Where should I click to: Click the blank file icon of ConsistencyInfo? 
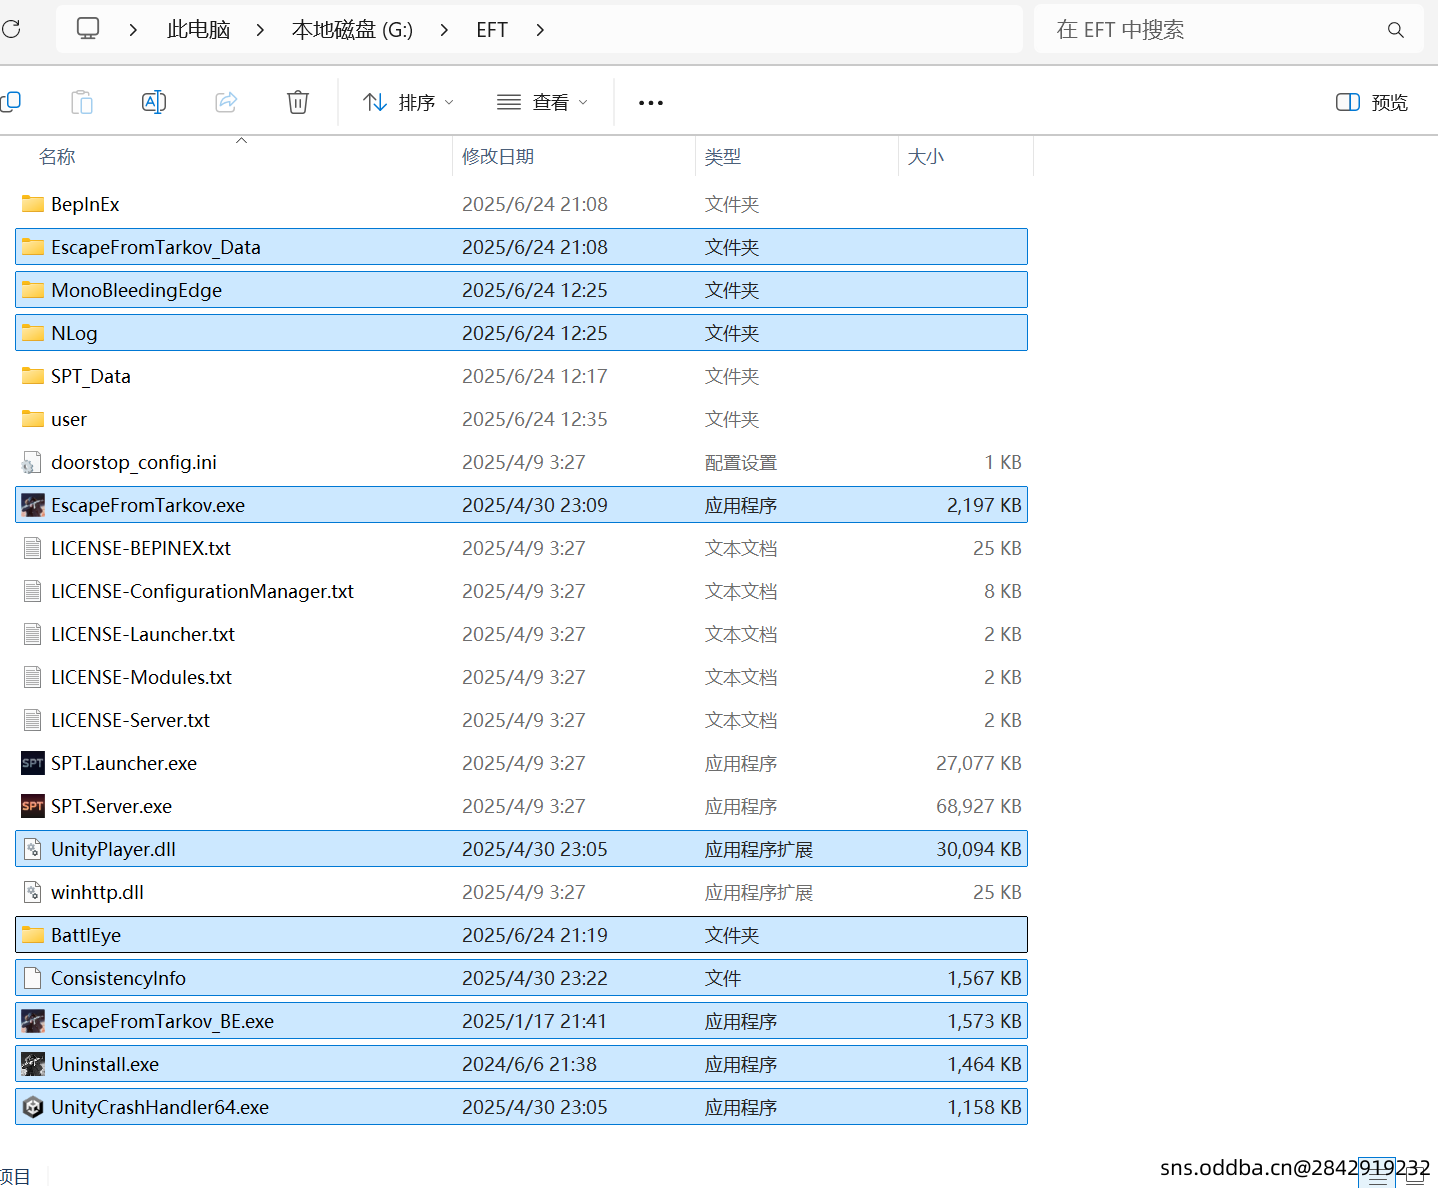pos(33,978)
